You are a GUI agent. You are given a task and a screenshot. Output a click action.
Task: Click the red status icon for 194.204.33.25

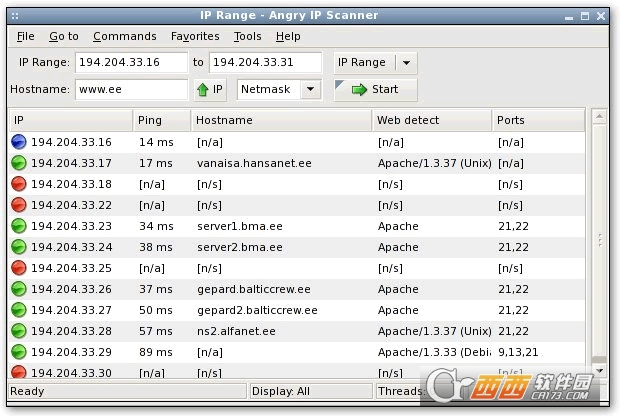19,267
